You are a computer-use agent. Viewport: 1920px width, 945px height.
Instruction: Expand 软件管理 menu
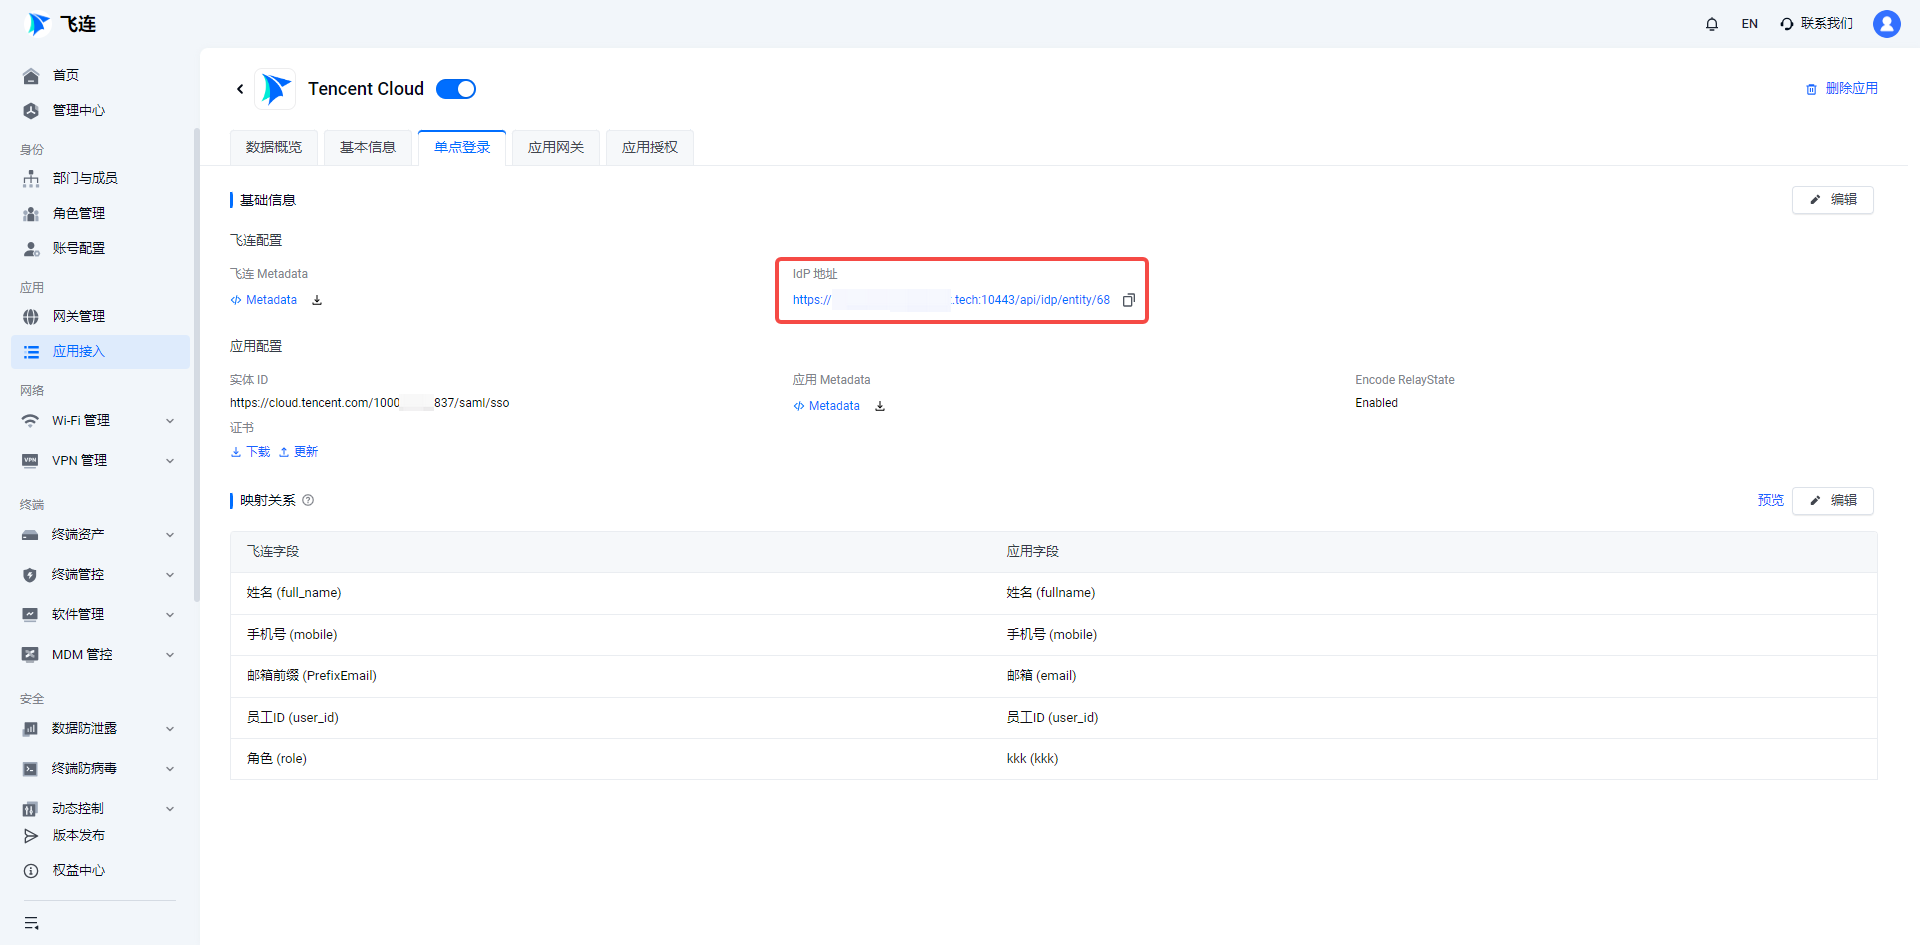[100, 615]
